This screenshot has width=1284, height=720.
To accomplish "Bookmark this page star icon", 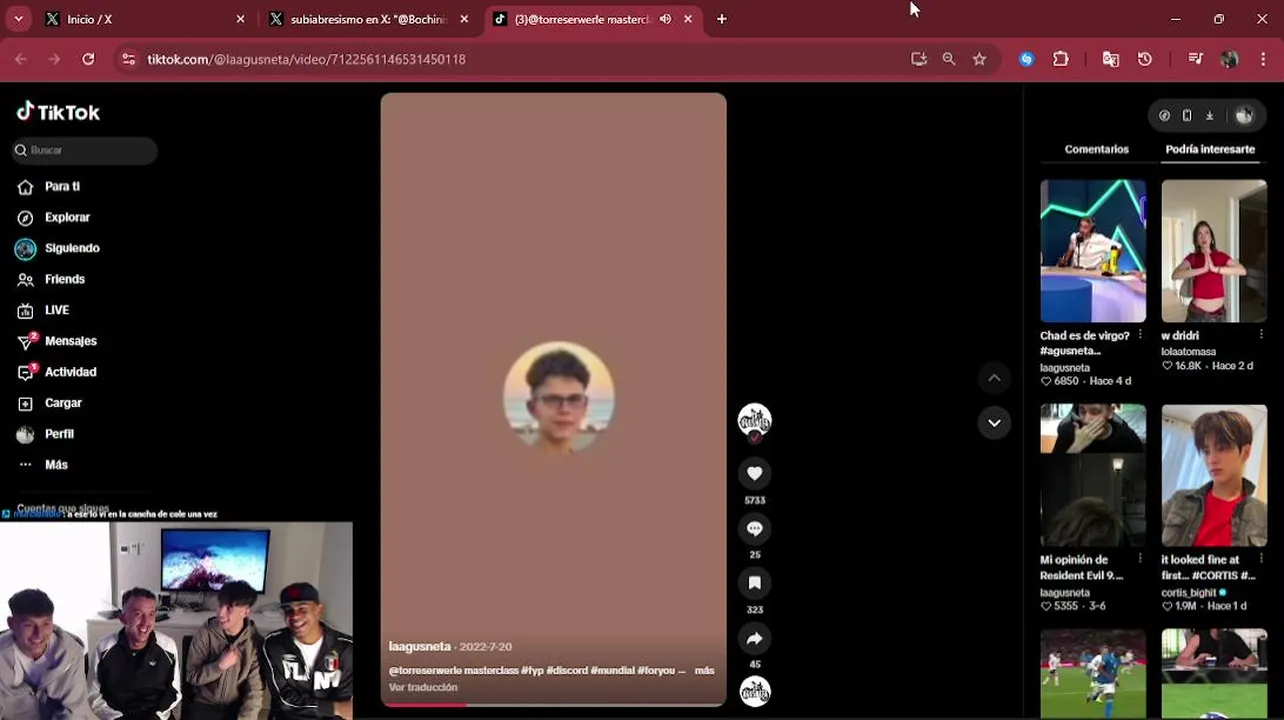I will click(x=979, y=59).
